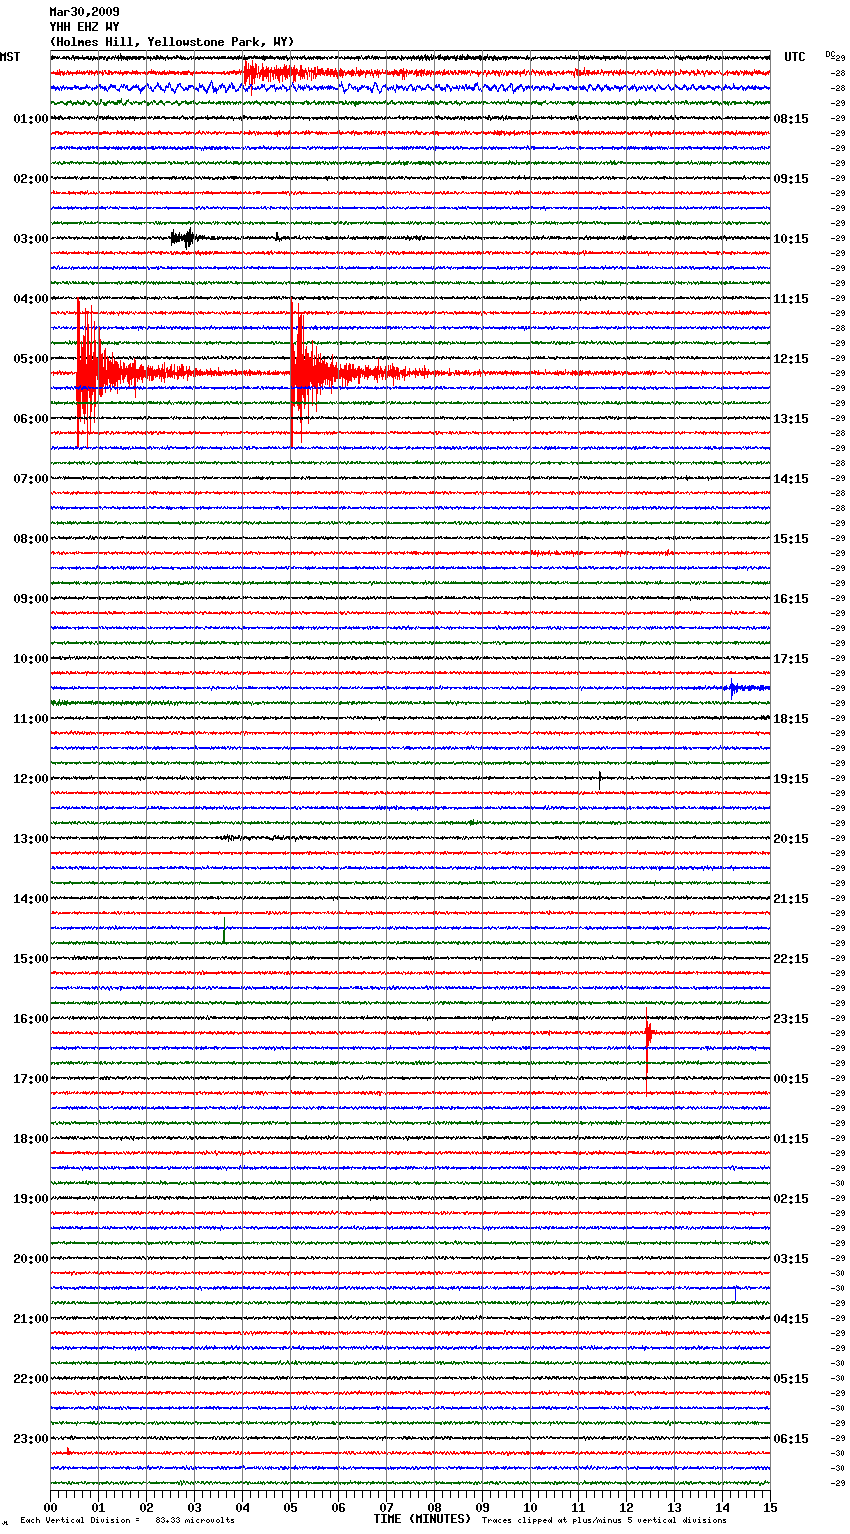The image size is (850, 1534).
Task: Click the UTC timezone label
Action: 795,57
